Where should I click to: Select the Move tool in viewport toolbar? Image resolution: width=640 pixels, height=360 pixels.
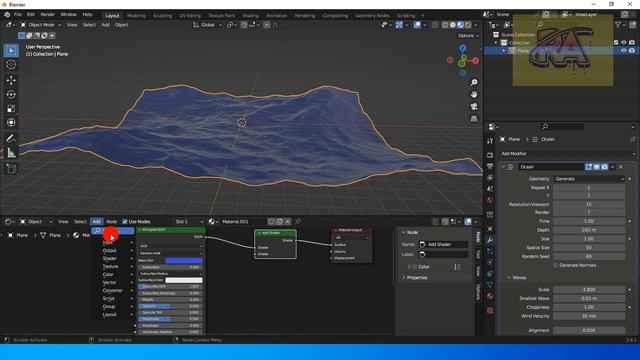pos(11,80)
